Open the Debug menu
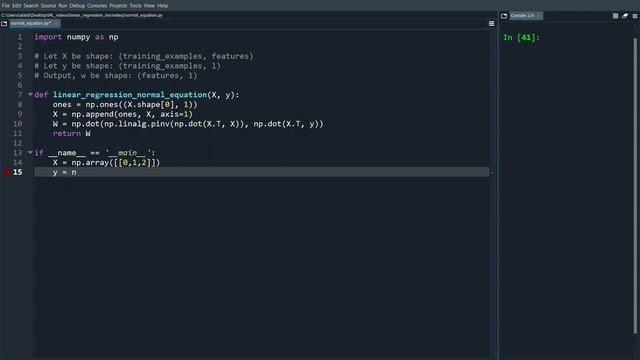This screenshot has width=640, height=360. coord(77,6)
